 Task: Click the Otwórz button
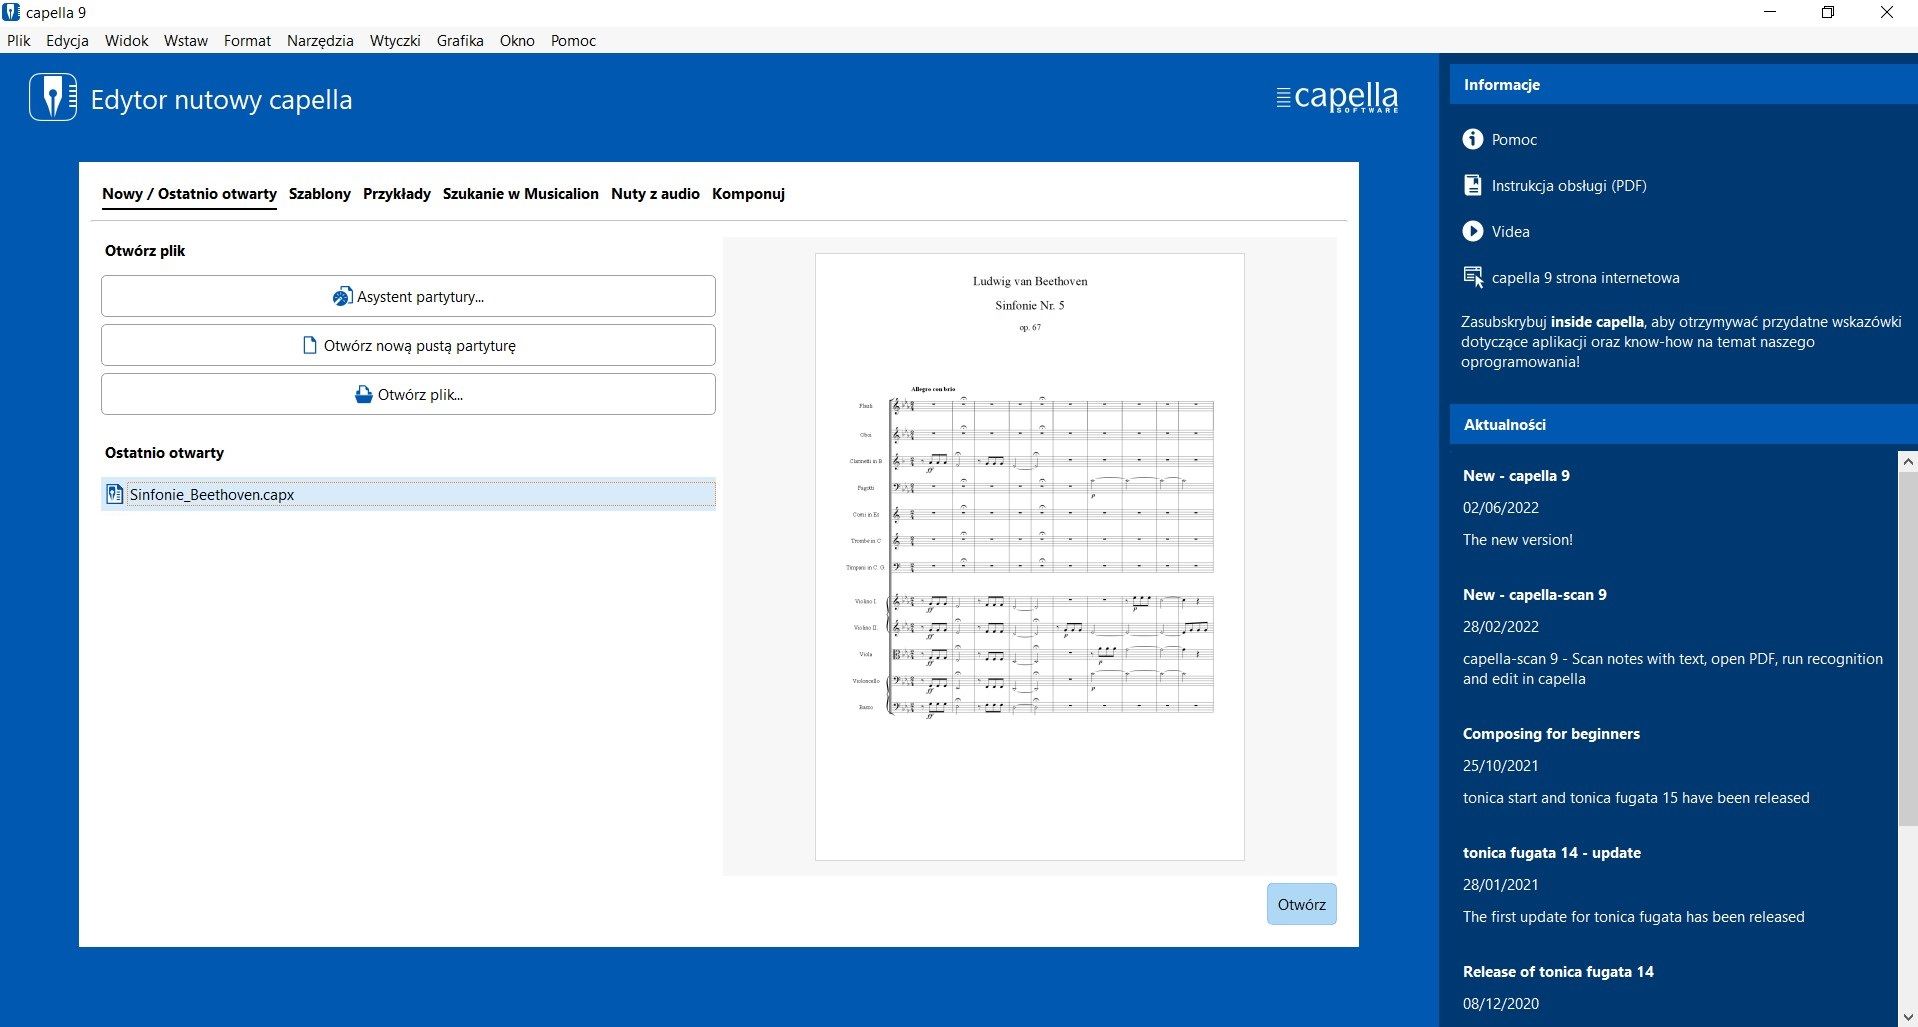click(1301, 904)
